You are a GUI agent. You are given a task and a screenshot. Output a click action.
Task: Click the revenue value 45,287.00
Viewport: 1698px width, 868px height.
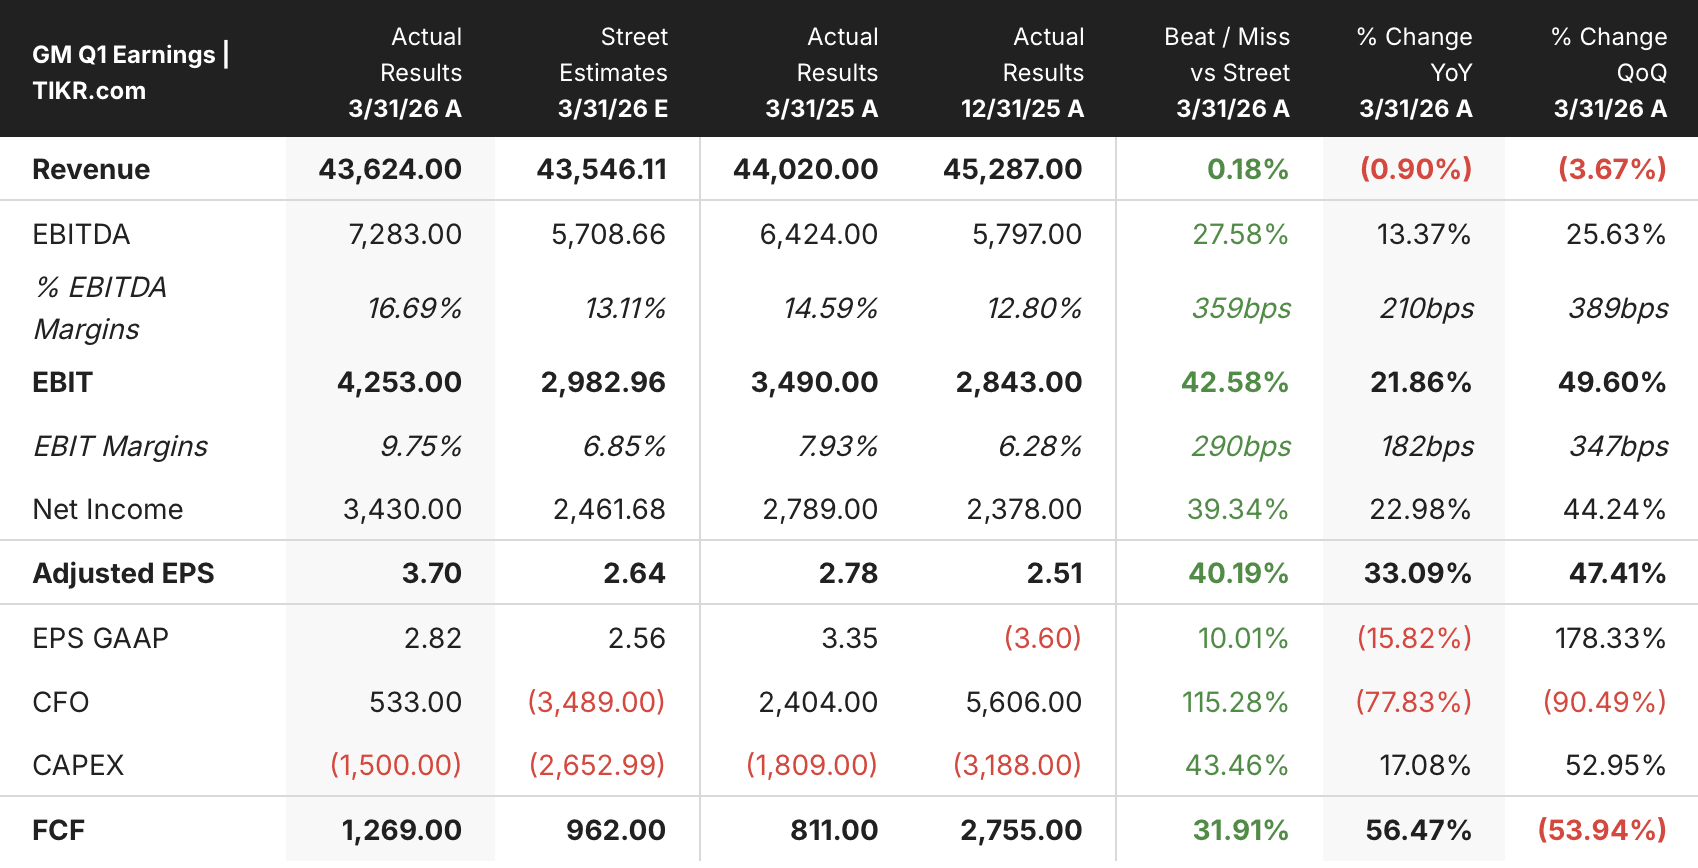1013,169
